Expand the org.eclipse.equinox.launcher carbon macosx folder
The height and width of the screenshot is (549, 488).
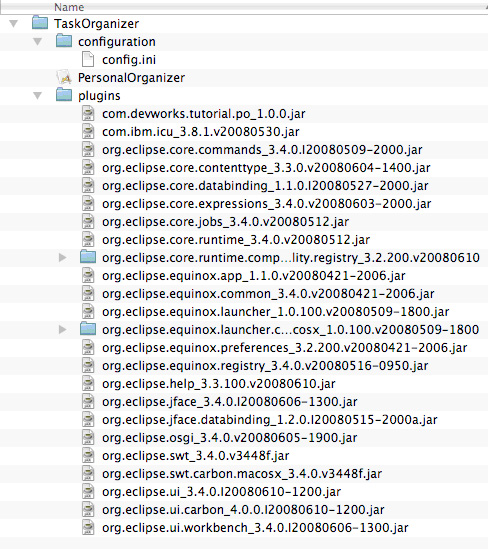pos(62,329)
